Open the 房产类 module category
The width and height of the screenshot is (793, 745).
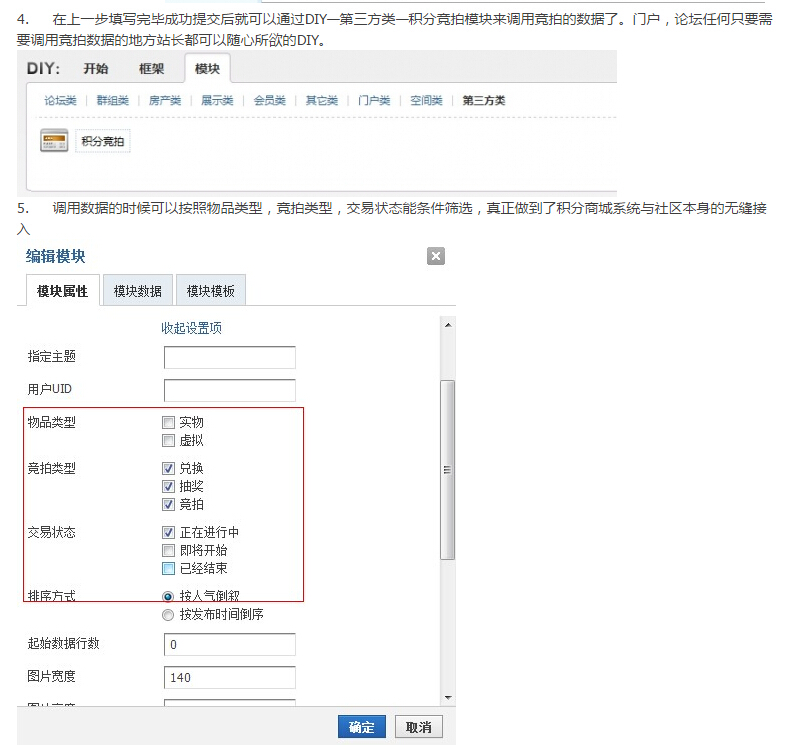(x=165, y=100)
